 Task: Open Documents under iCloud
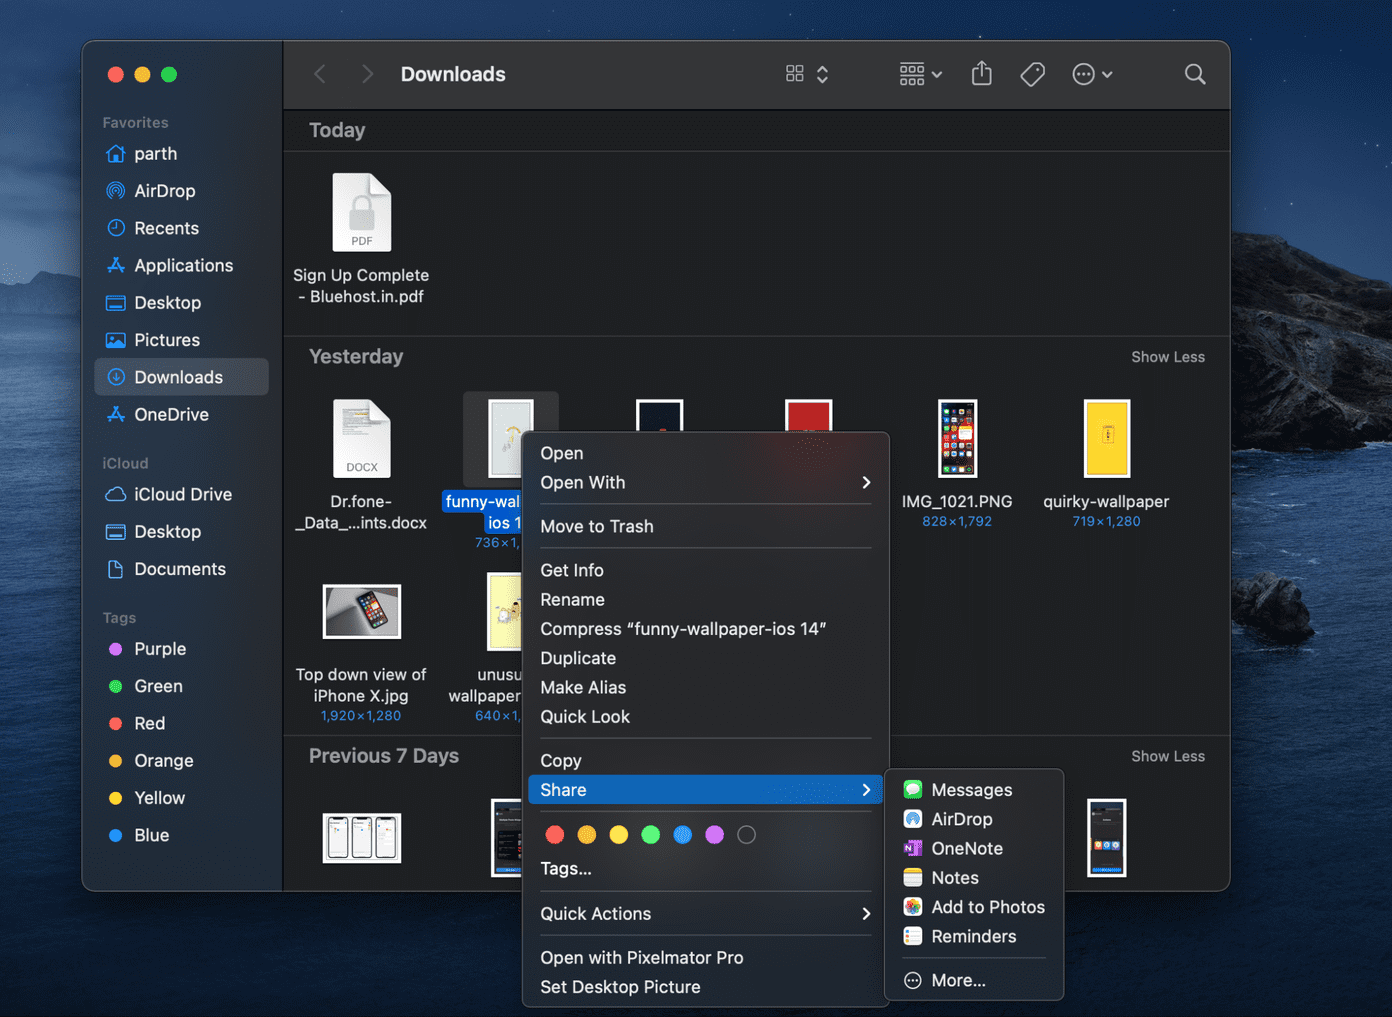pos(181,569)
